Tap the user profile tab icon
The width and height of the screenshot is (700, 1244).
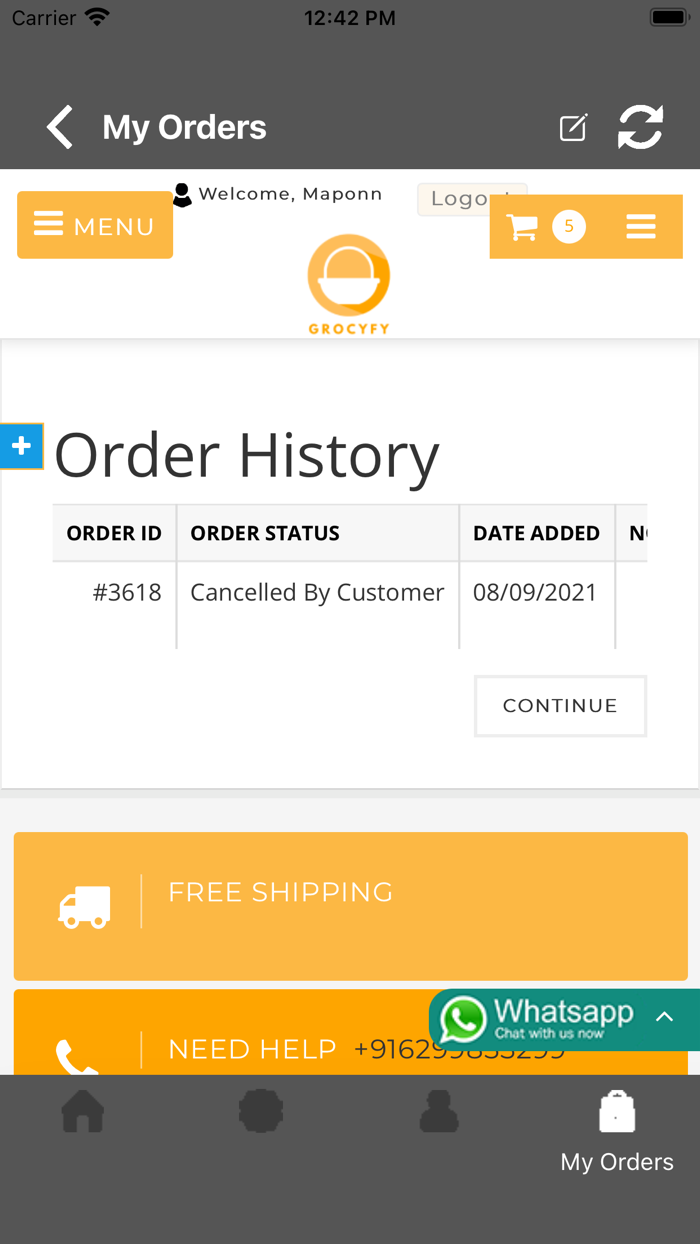pyautogui.click(x=439, y=1111)
